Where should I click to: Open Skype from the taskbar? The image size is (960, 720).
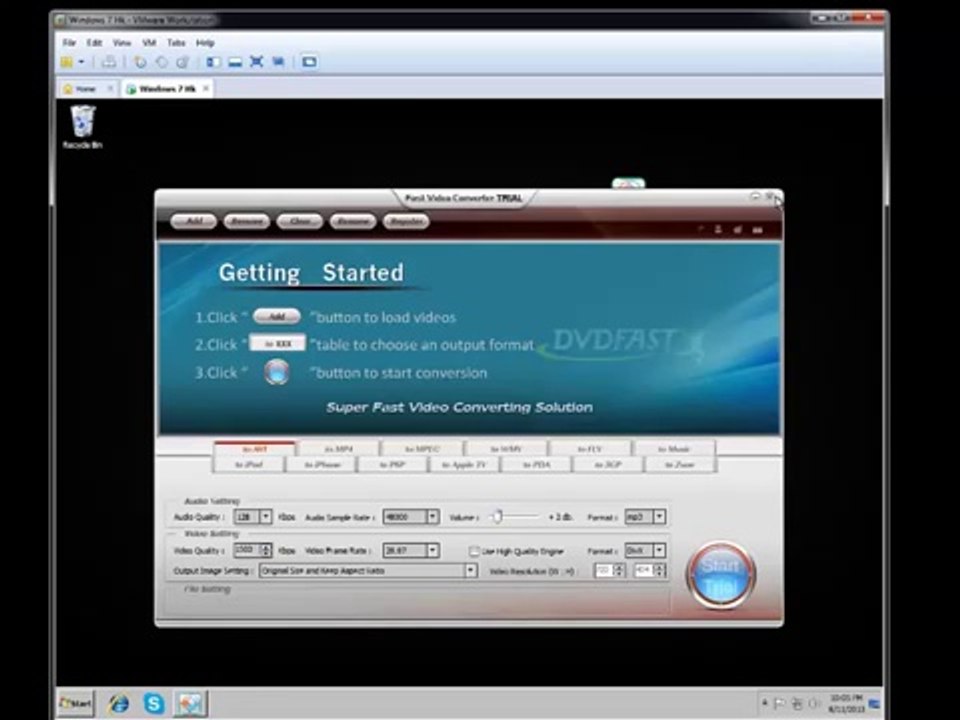154,703
